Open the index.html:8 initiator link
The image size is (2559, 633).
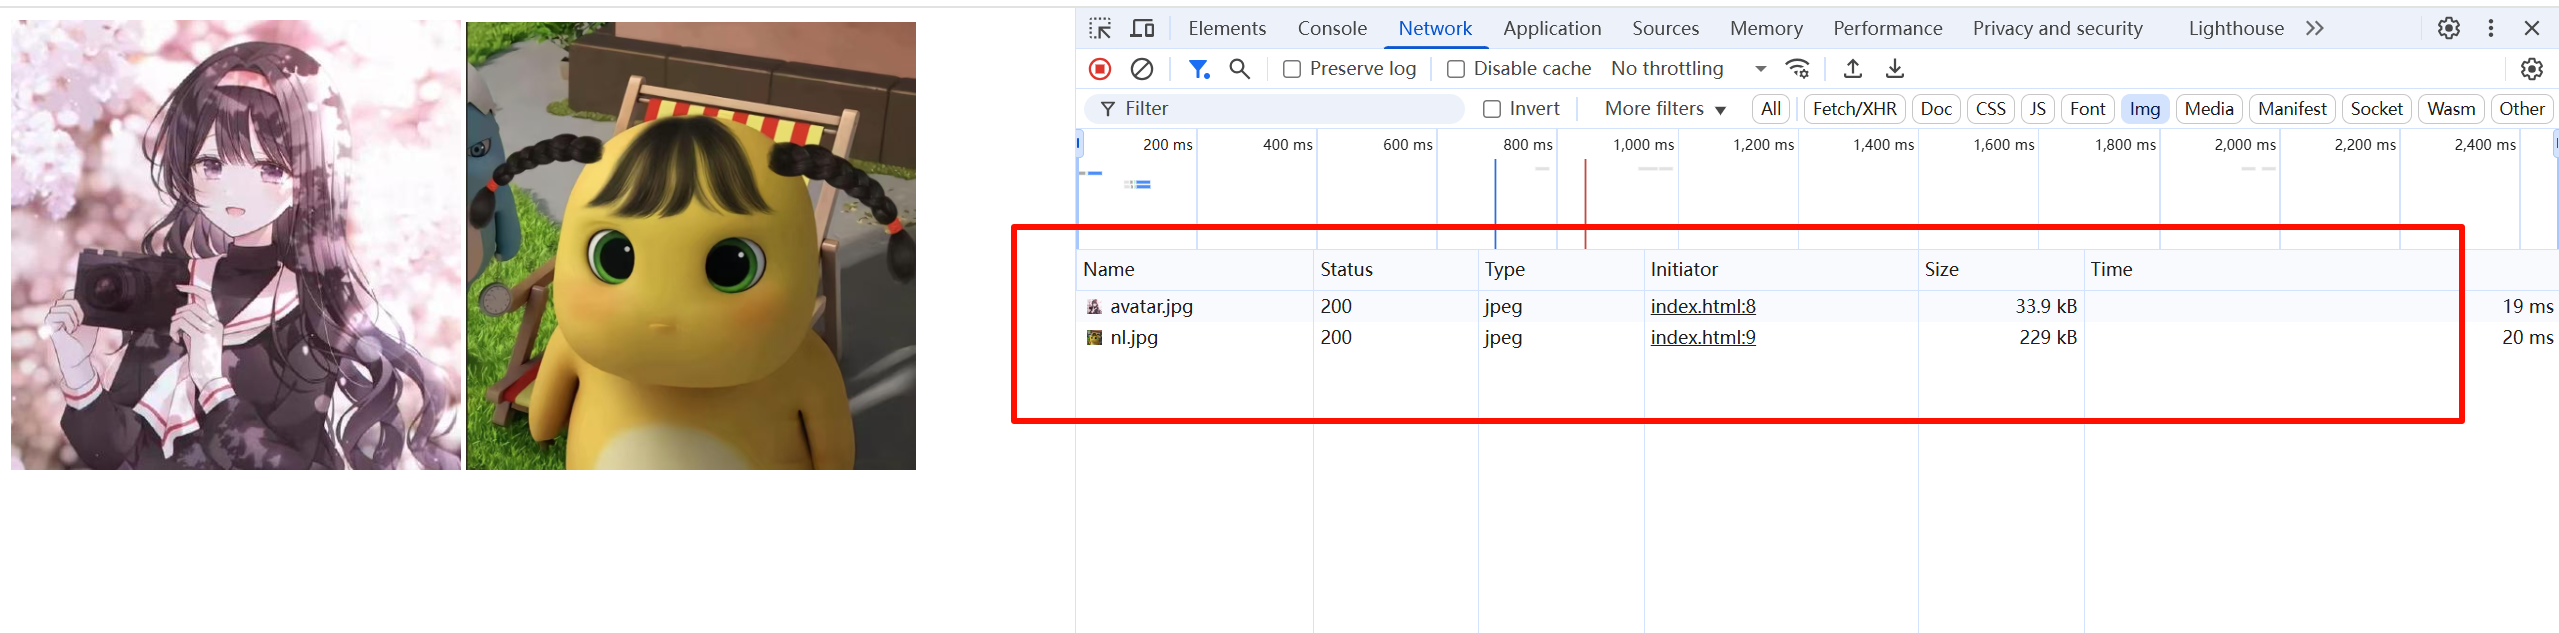1703,306
